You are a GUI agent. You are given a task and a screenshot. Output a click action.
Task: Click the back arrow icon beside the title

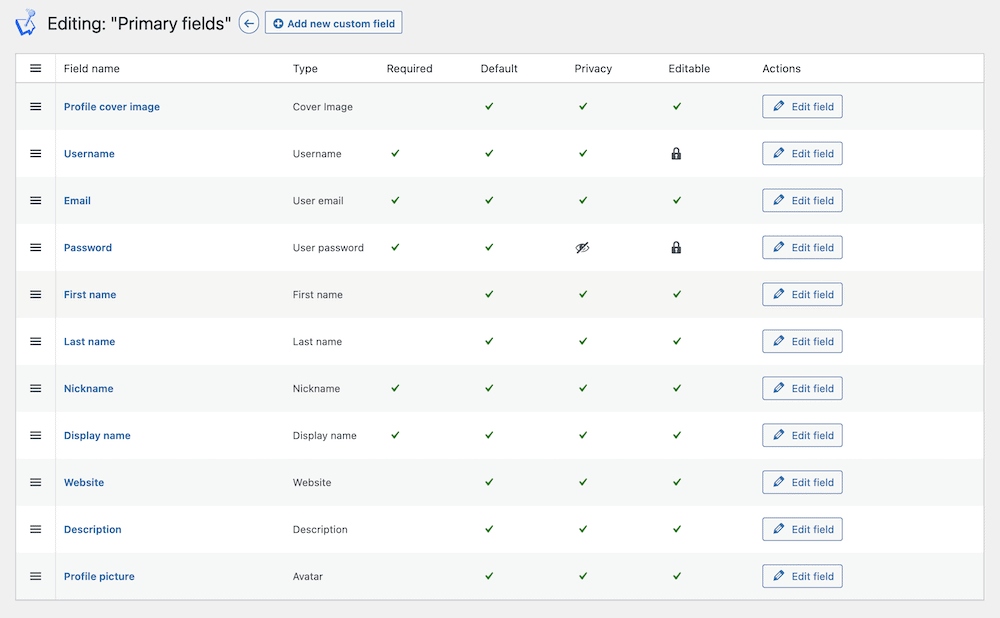coord(249,24)
